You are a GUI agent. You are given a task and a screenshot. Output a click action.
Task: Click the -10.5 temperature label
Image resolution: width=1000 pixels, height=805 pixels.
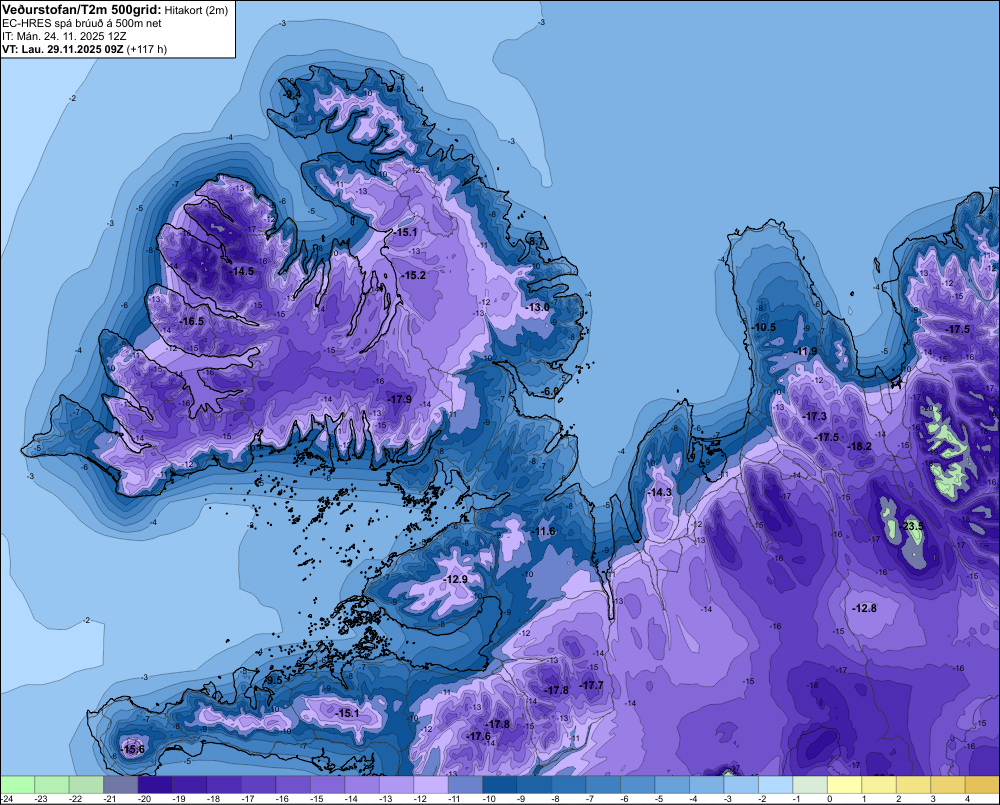tap(763, 327)
